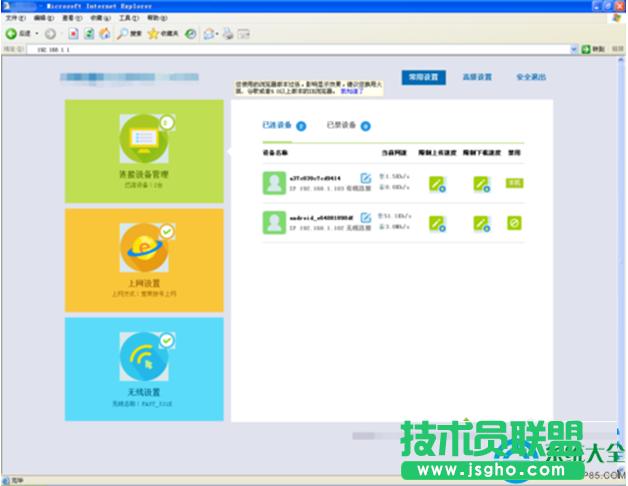The image size is (628, 486).
Task: Disable the android device with block icon
Action: (514, 222)
